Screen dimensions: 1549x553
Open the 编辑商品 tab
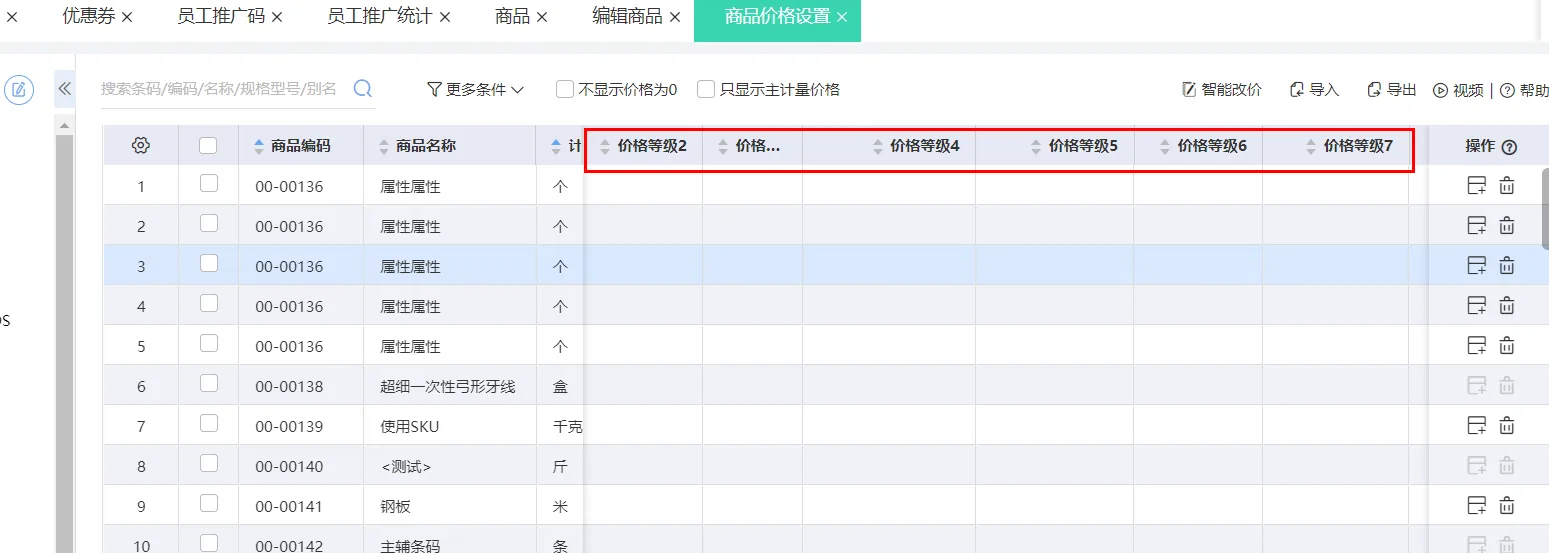click(x=627, y=16)
